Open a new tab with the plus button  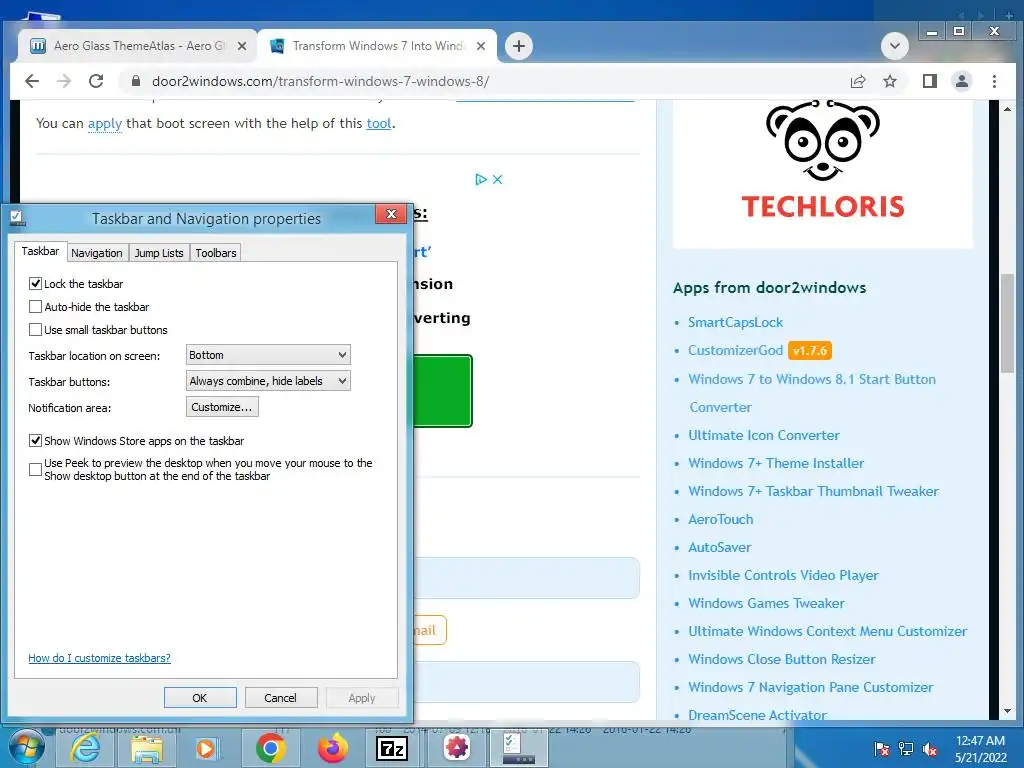point(519,46)
